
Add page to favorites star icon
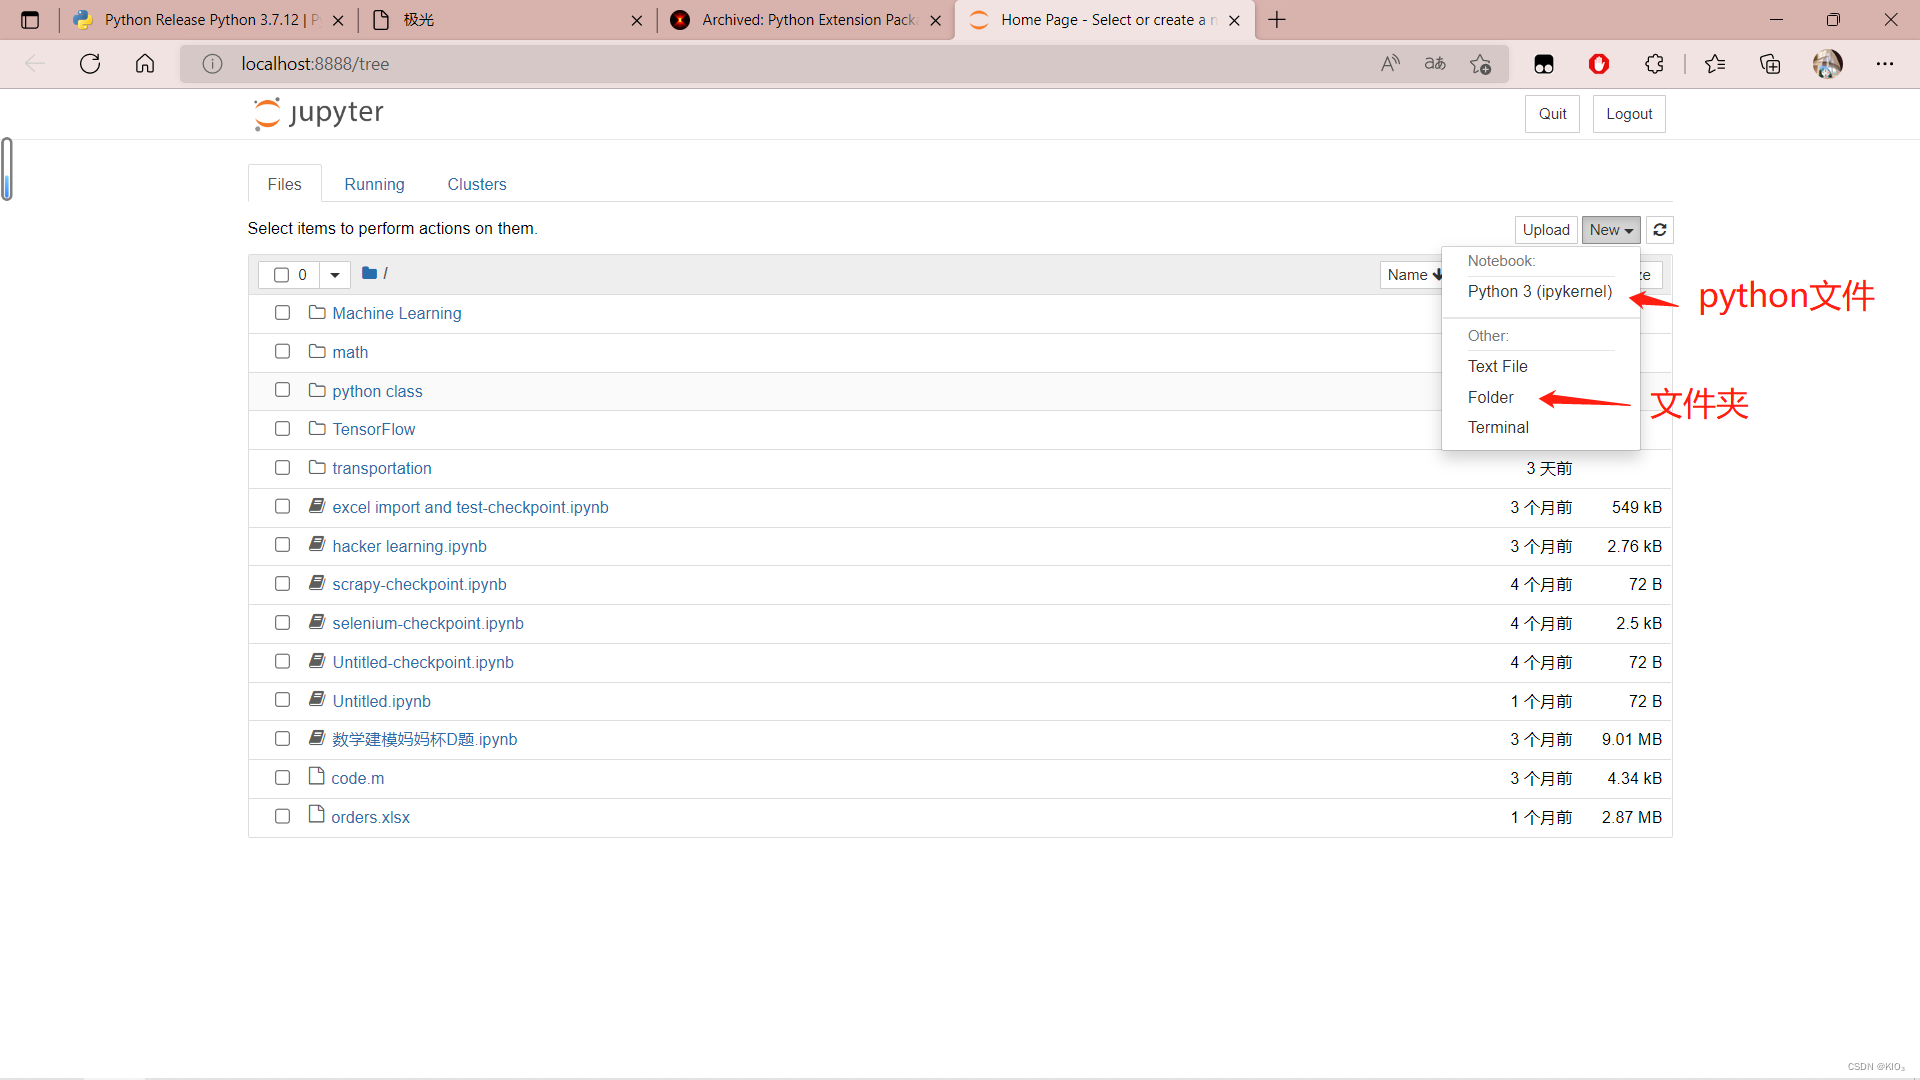tap(1480, 64)
